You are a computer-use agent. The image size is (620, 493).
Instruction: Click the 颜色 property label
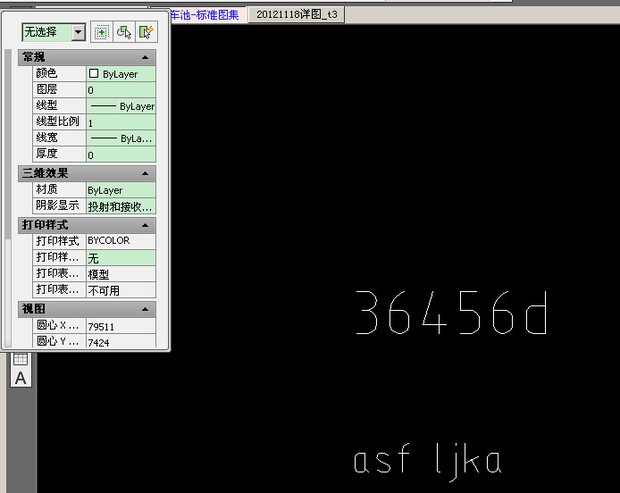coord(47,73)
